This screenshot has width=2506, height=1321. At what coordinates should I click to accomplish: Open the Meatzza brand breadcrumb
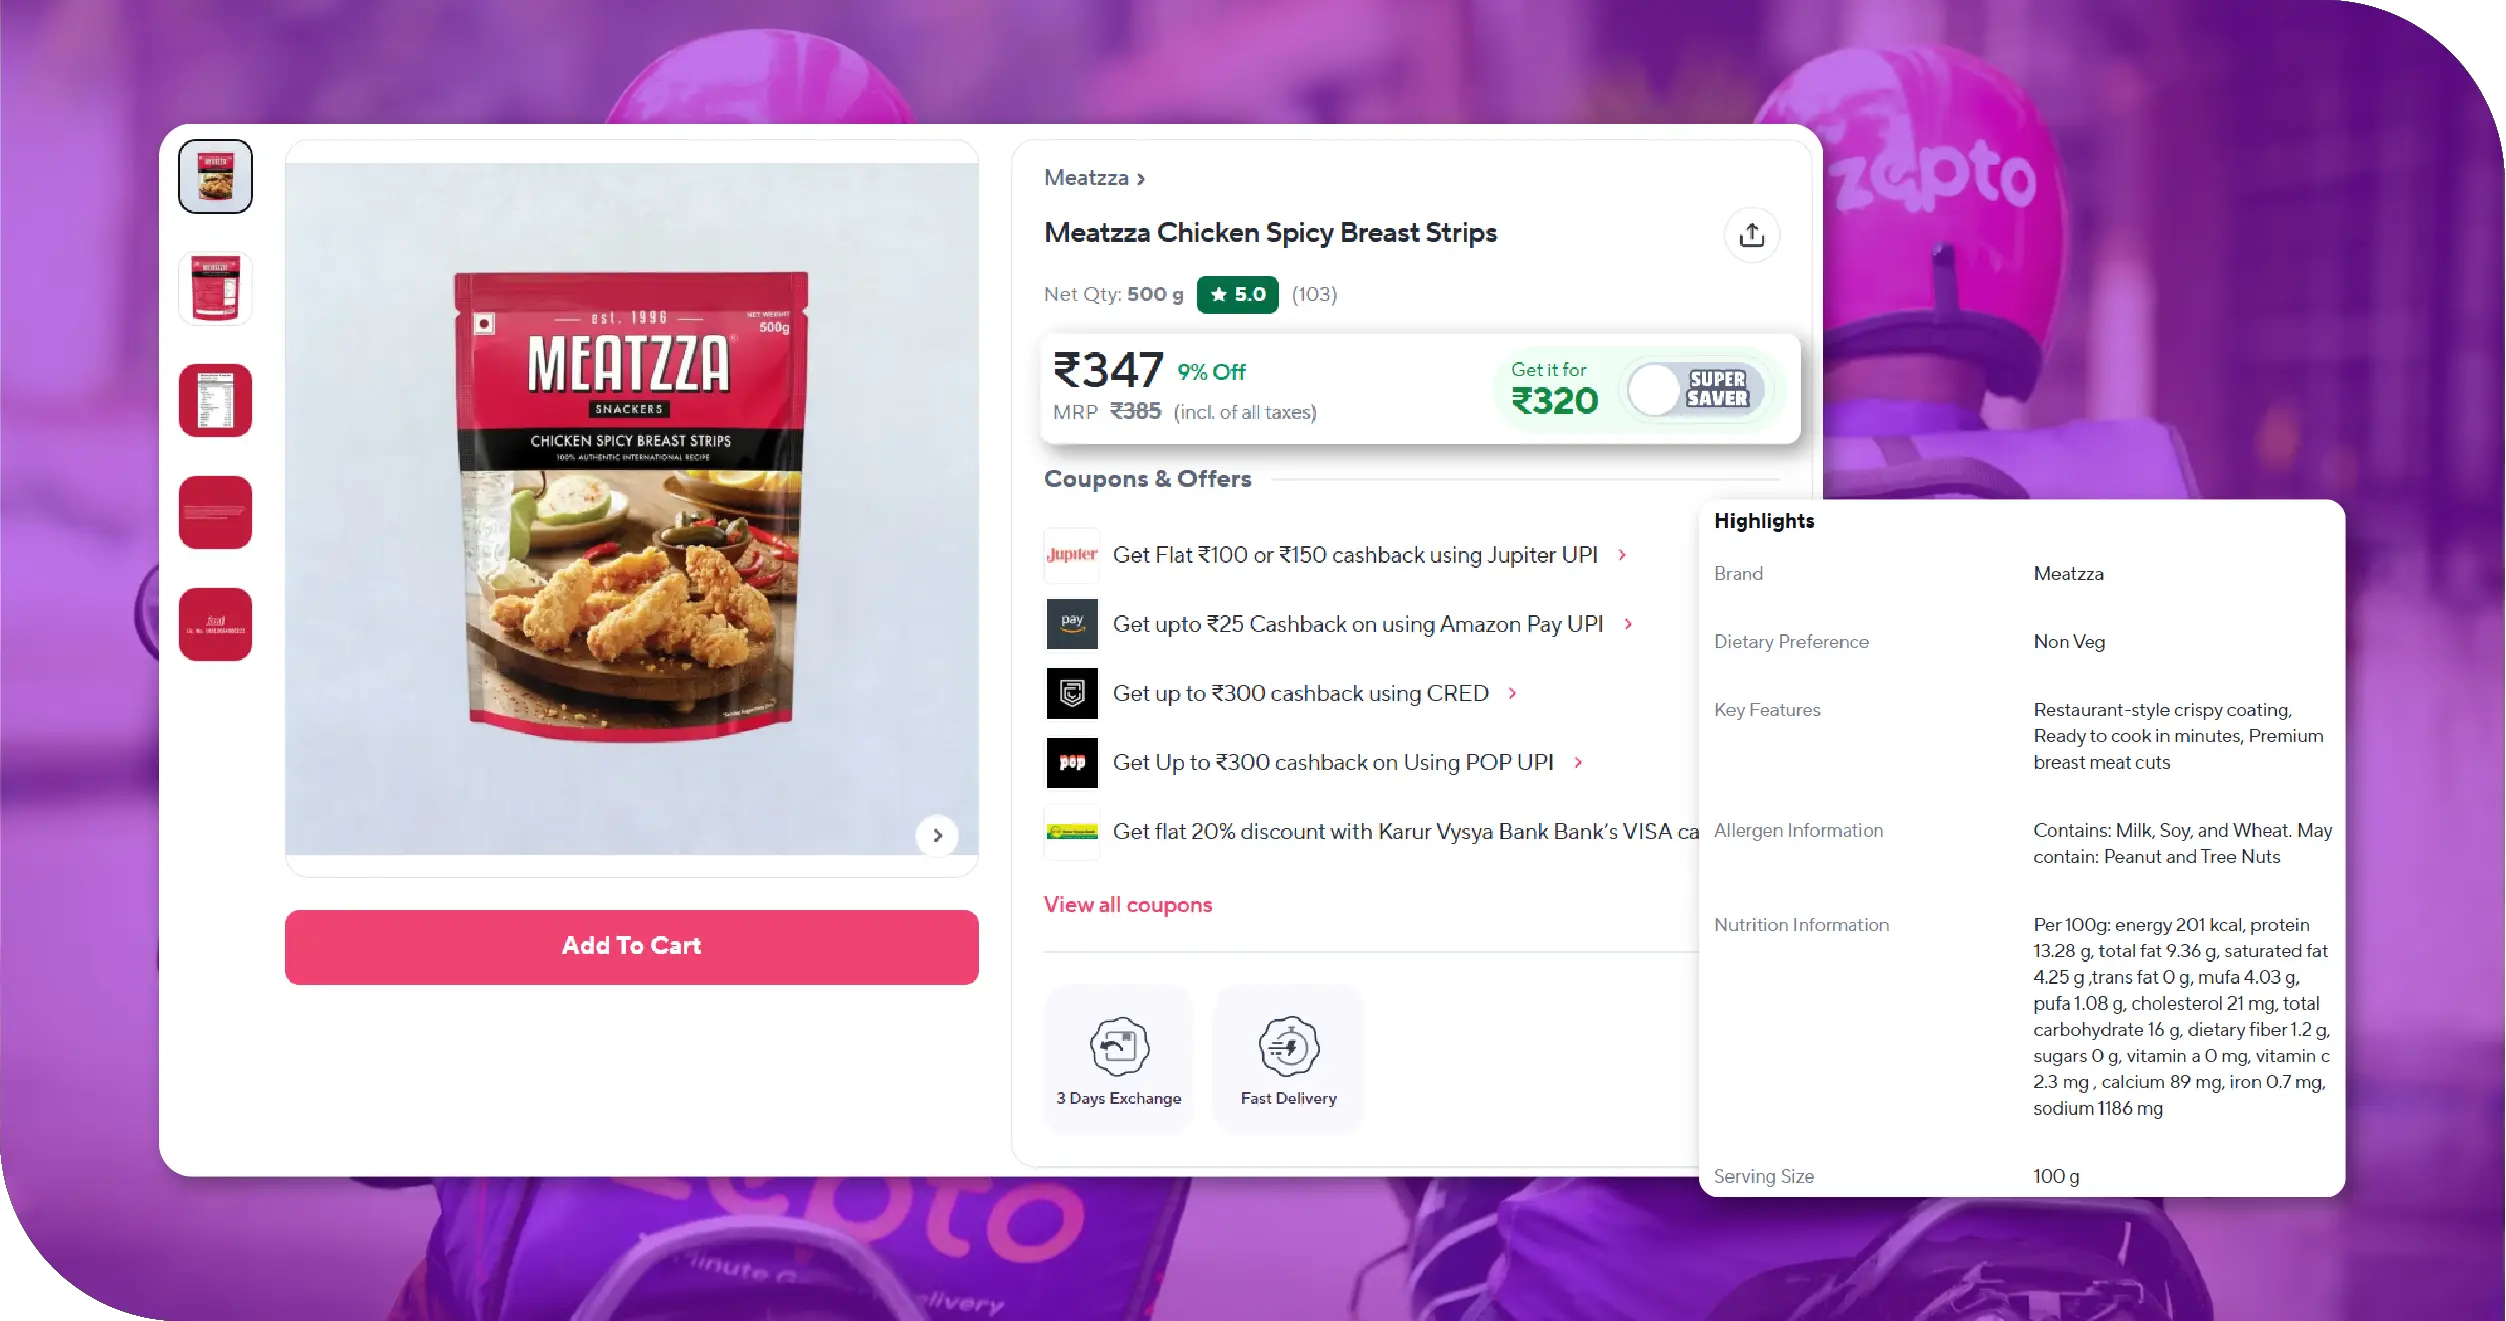point(1094,177)
